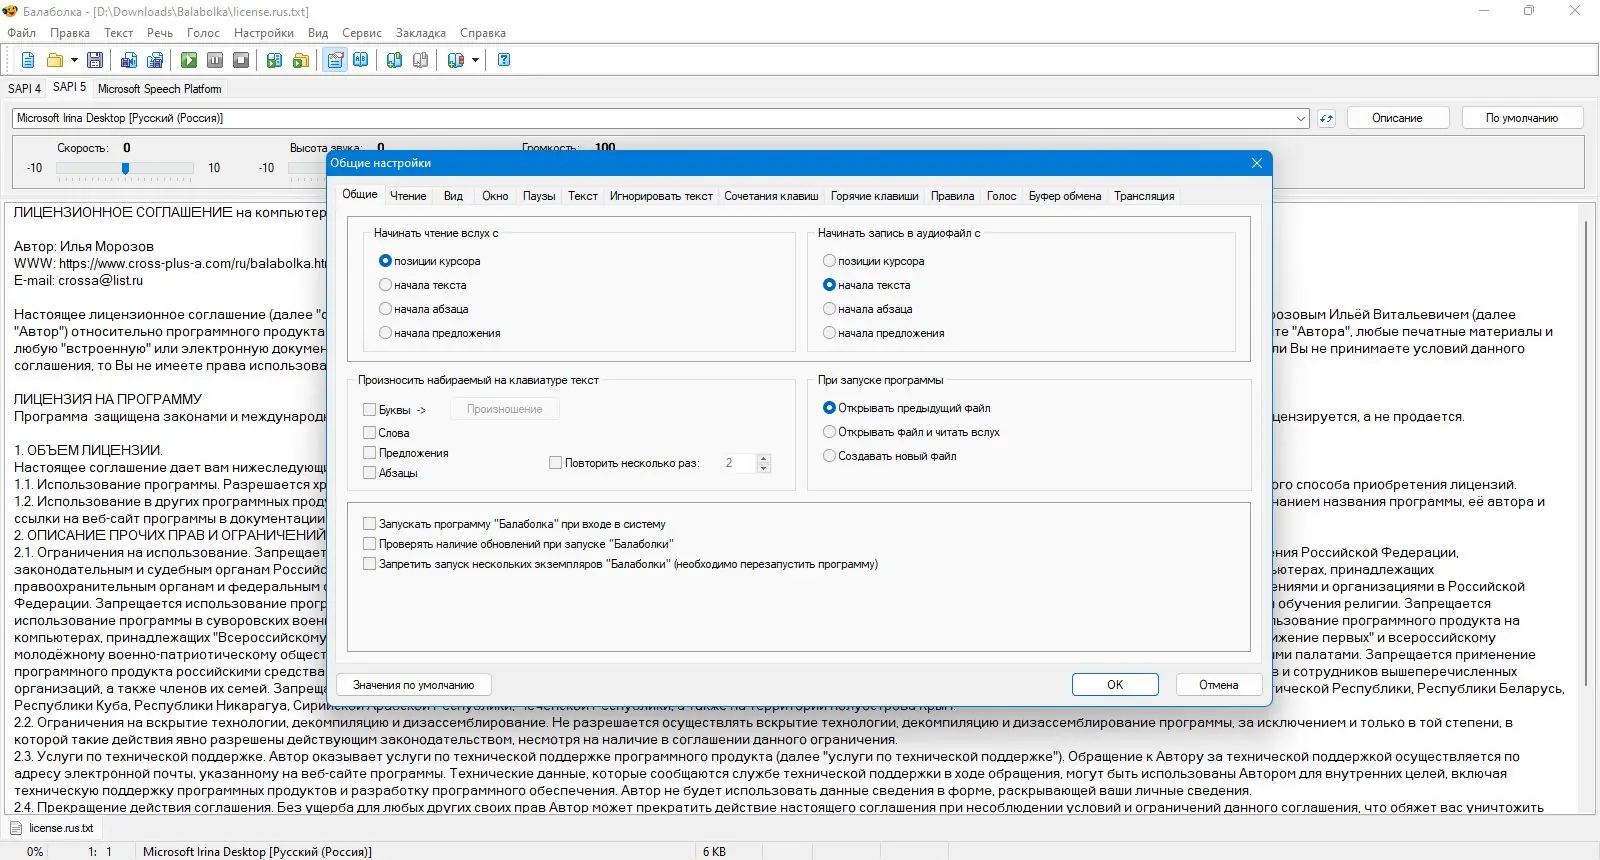Click the green read-clipboard toolbar icon

275,60
